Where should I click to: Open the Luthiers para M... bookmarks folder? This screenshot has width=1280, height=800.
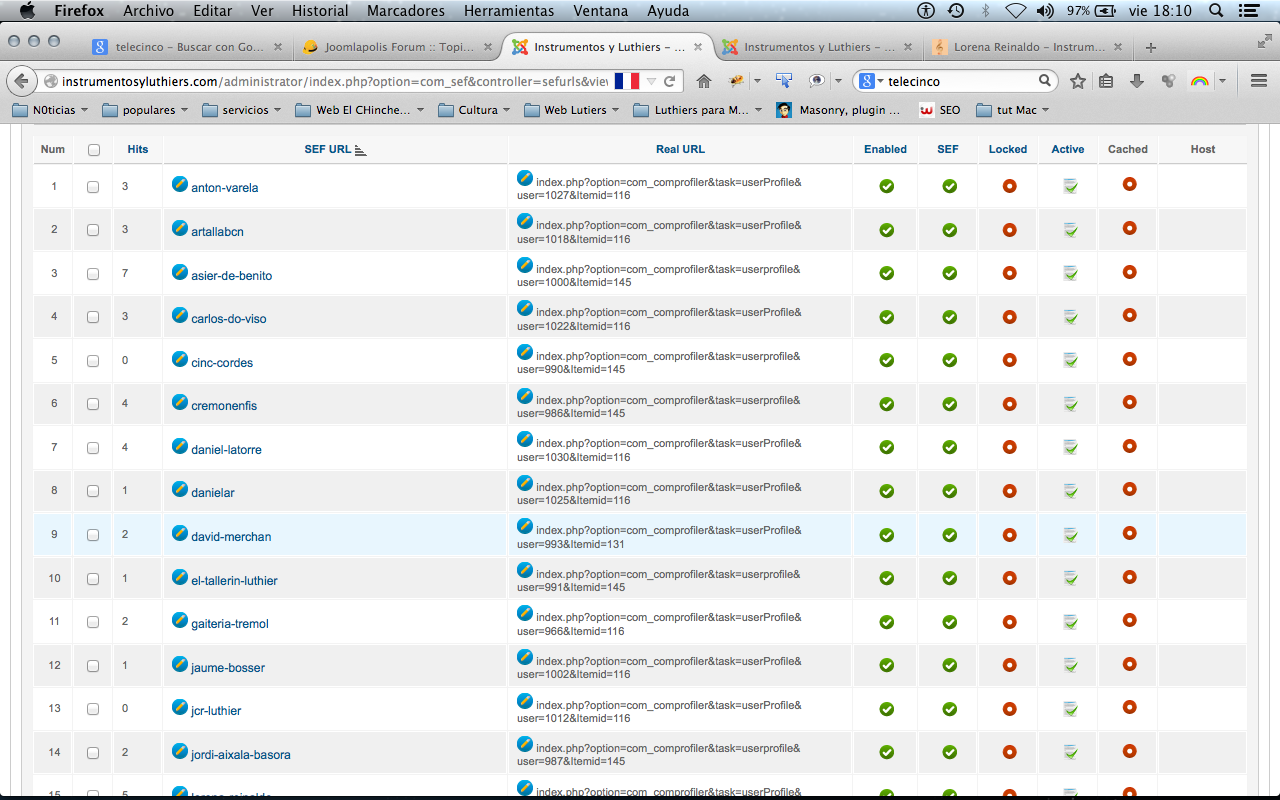tap(699, 110)
